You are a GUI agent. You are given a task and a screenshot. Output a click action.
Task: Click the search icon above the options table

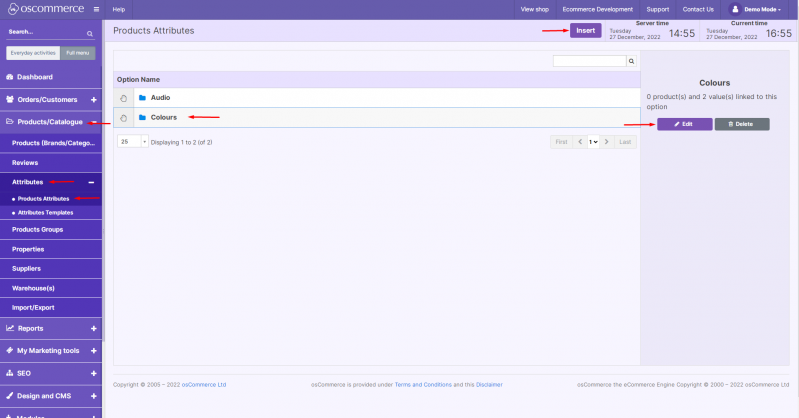point(631,61)
